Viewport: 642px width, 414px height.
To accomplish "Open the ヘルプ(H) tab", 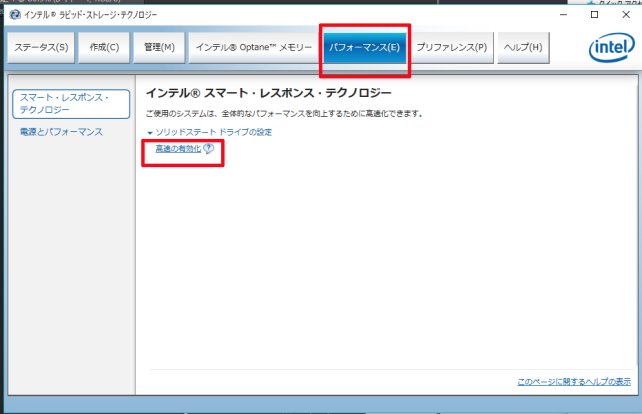I will tap(523, 48).
